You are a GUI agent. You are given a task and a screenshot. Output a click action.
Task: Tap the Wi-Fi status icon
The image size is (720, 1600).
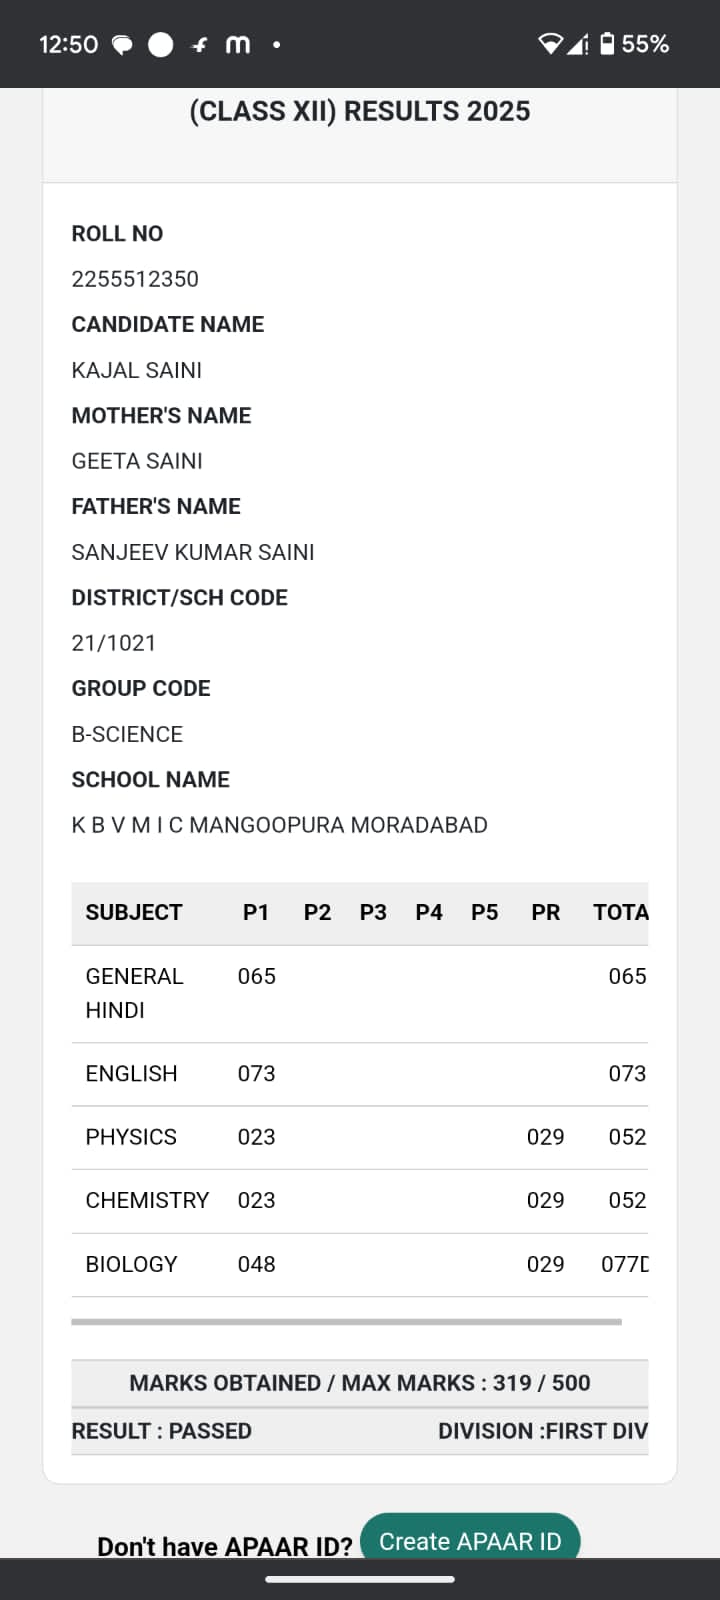click(x=550, y=44)
